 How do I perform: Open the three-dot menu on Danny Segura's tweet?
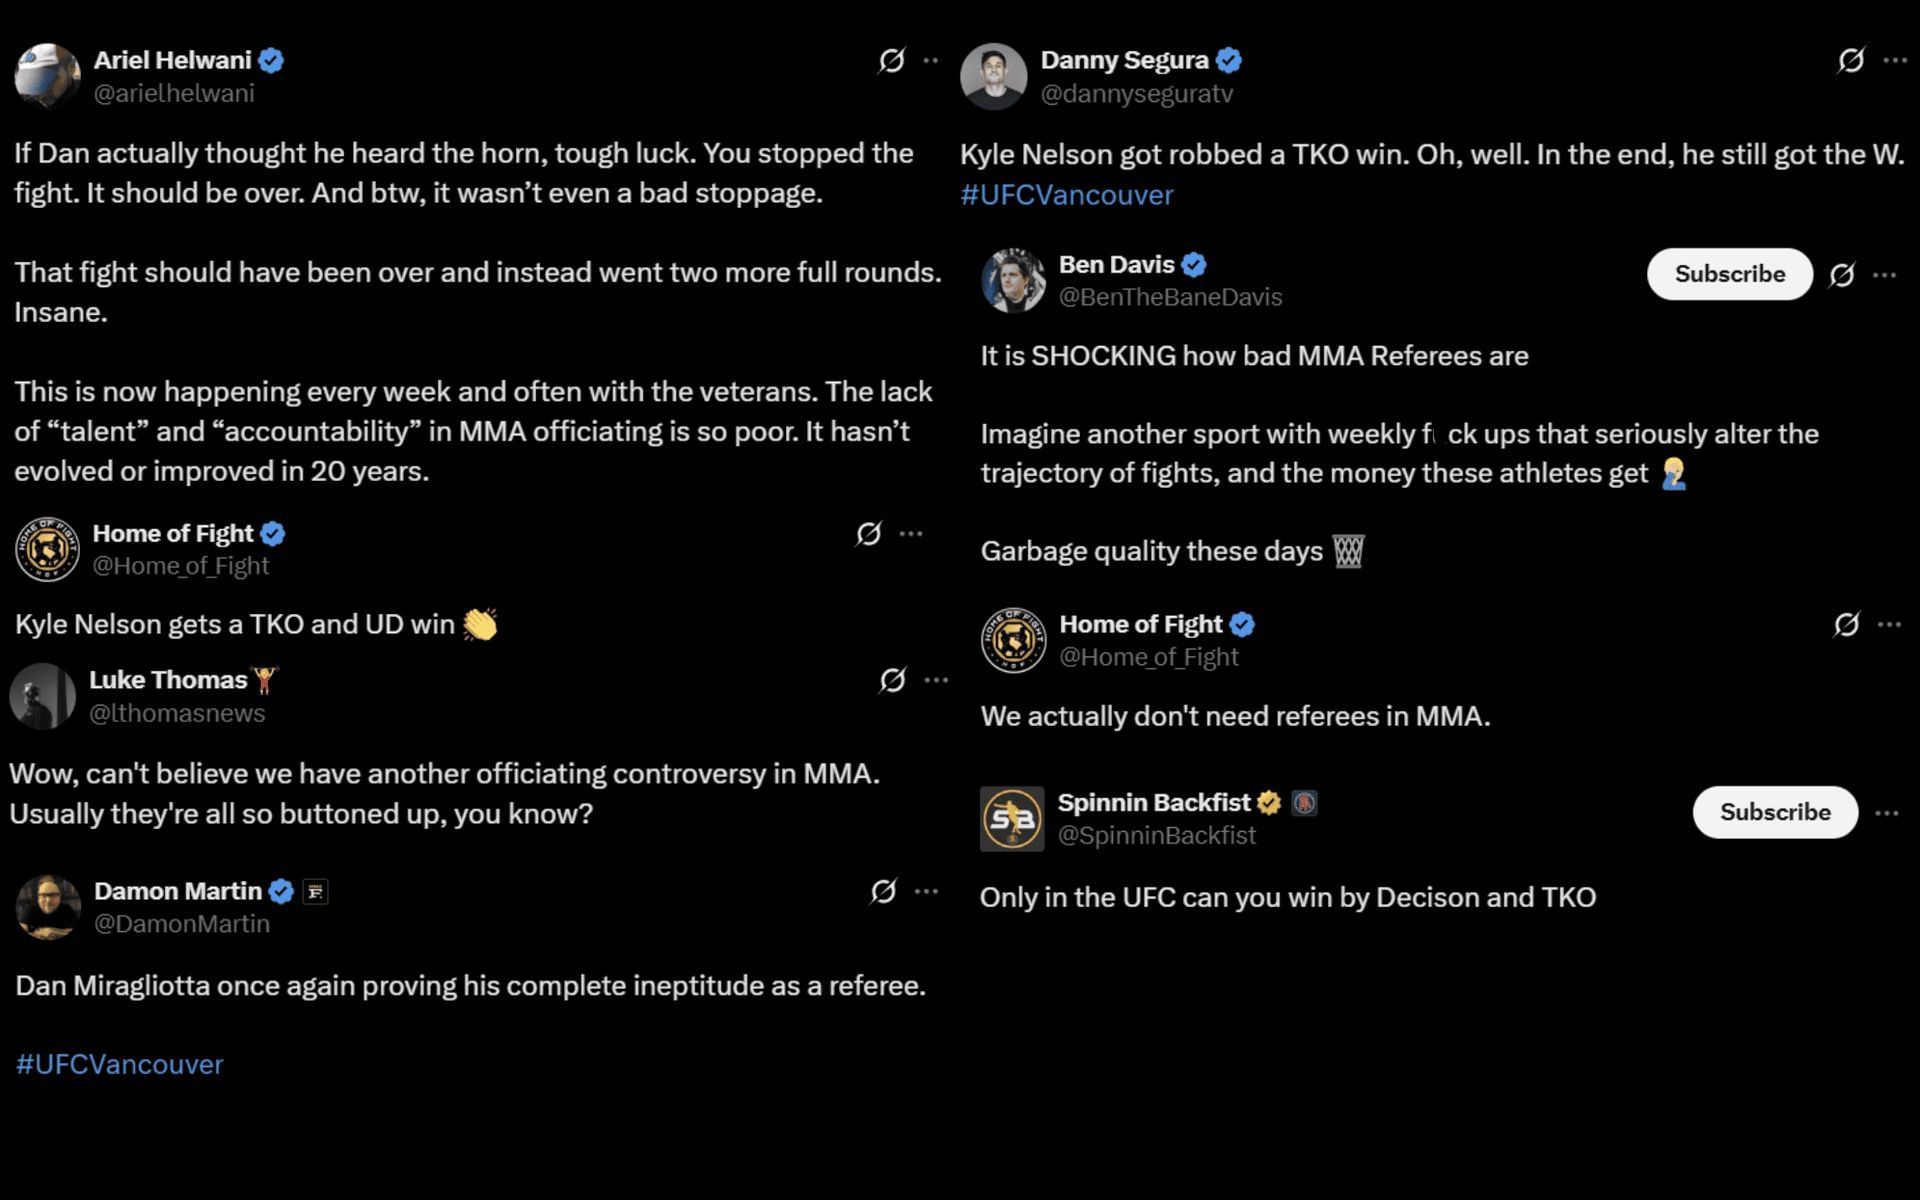(x=1894, y=61)
